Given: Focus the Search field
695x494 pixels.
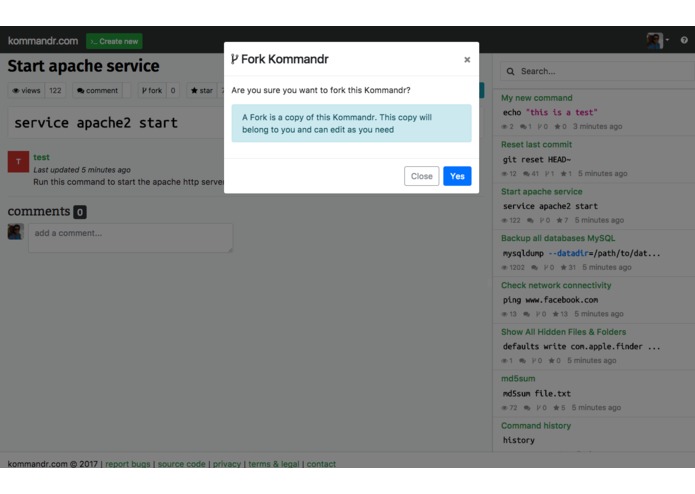Looking at the screenshot, I should (x=597, y=71).
